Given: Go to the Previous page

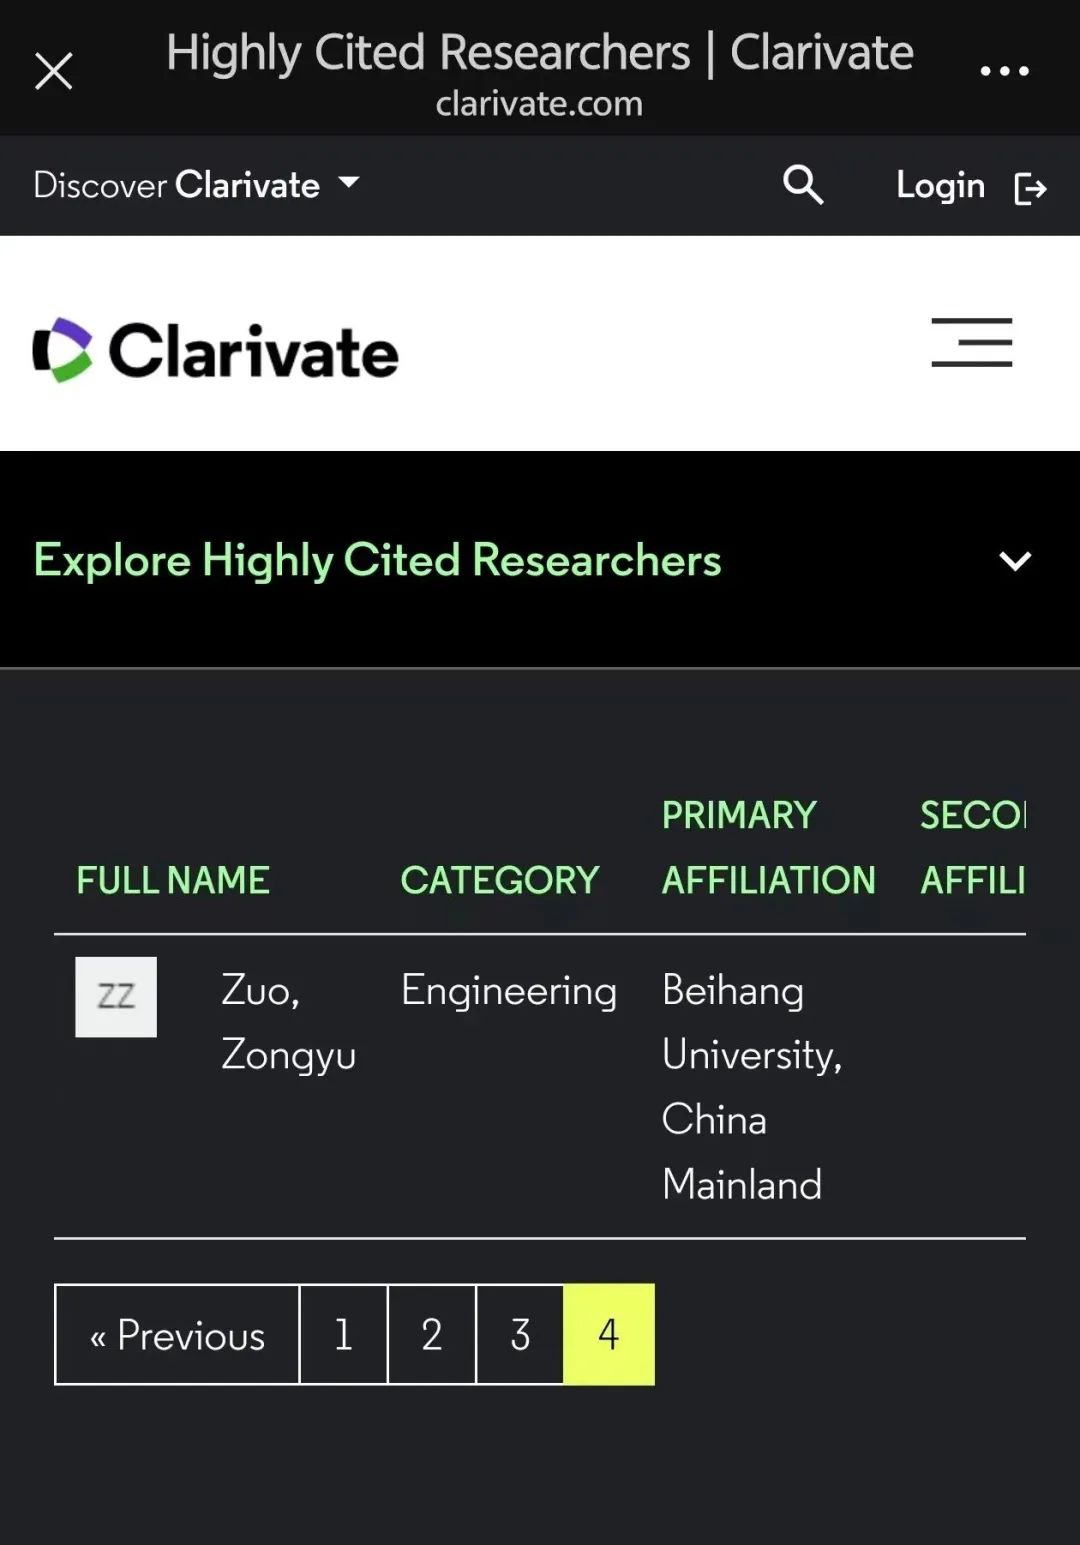Looking at the screenshot, I should point(177,1334).
